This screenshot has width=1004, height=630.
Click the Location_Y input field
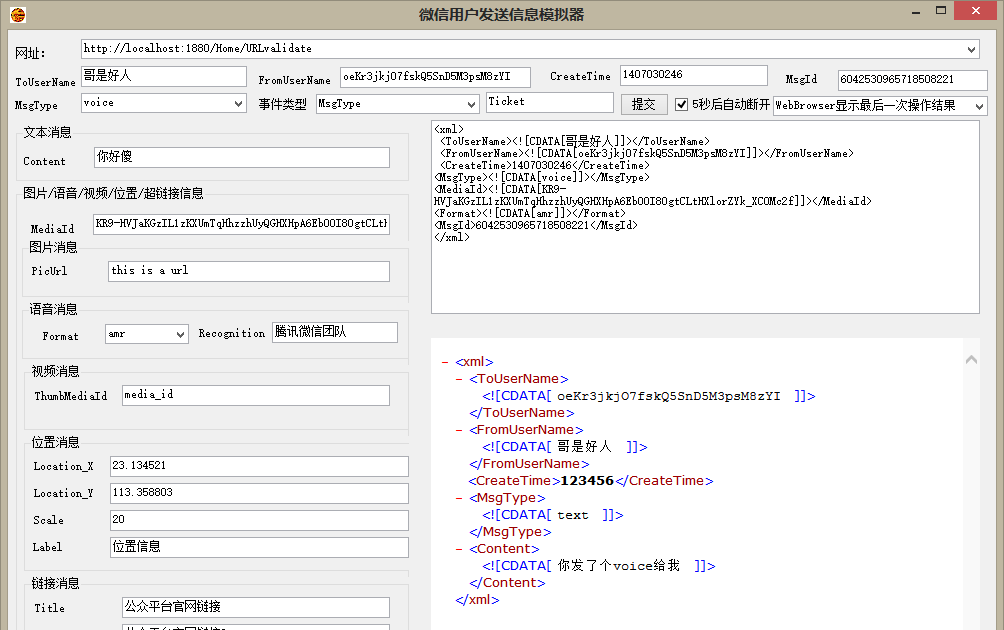pyautogui.click(x=259, y=494)
